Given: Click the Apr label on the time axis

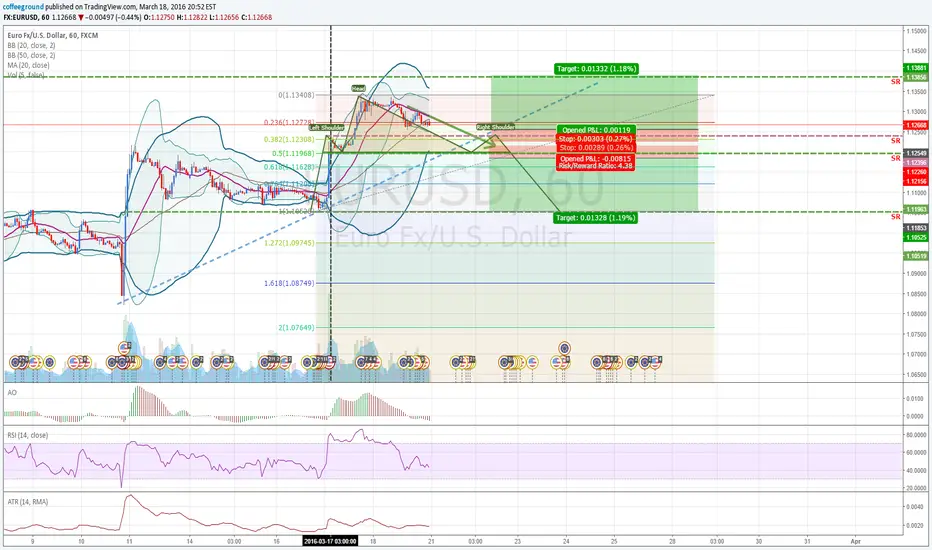Looking at the screenshot, I should point(855,542).
